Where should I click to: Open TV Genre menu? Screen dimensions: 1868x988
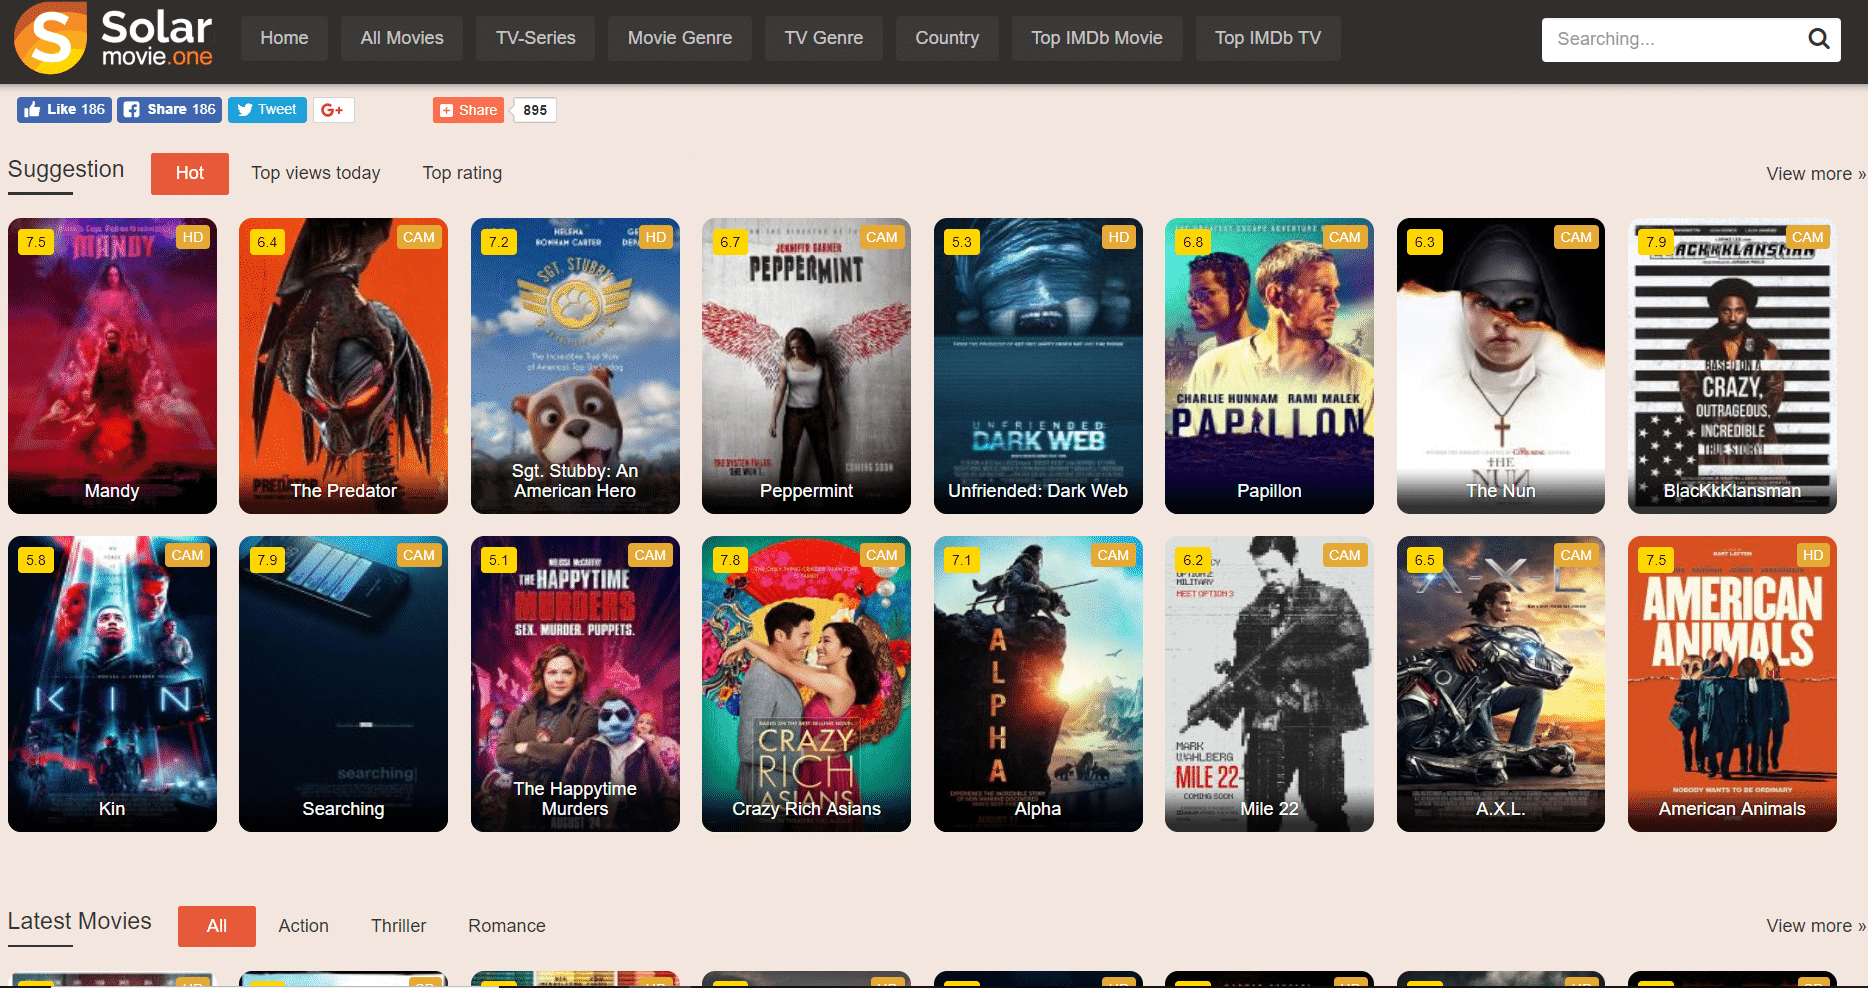point(824,38)
